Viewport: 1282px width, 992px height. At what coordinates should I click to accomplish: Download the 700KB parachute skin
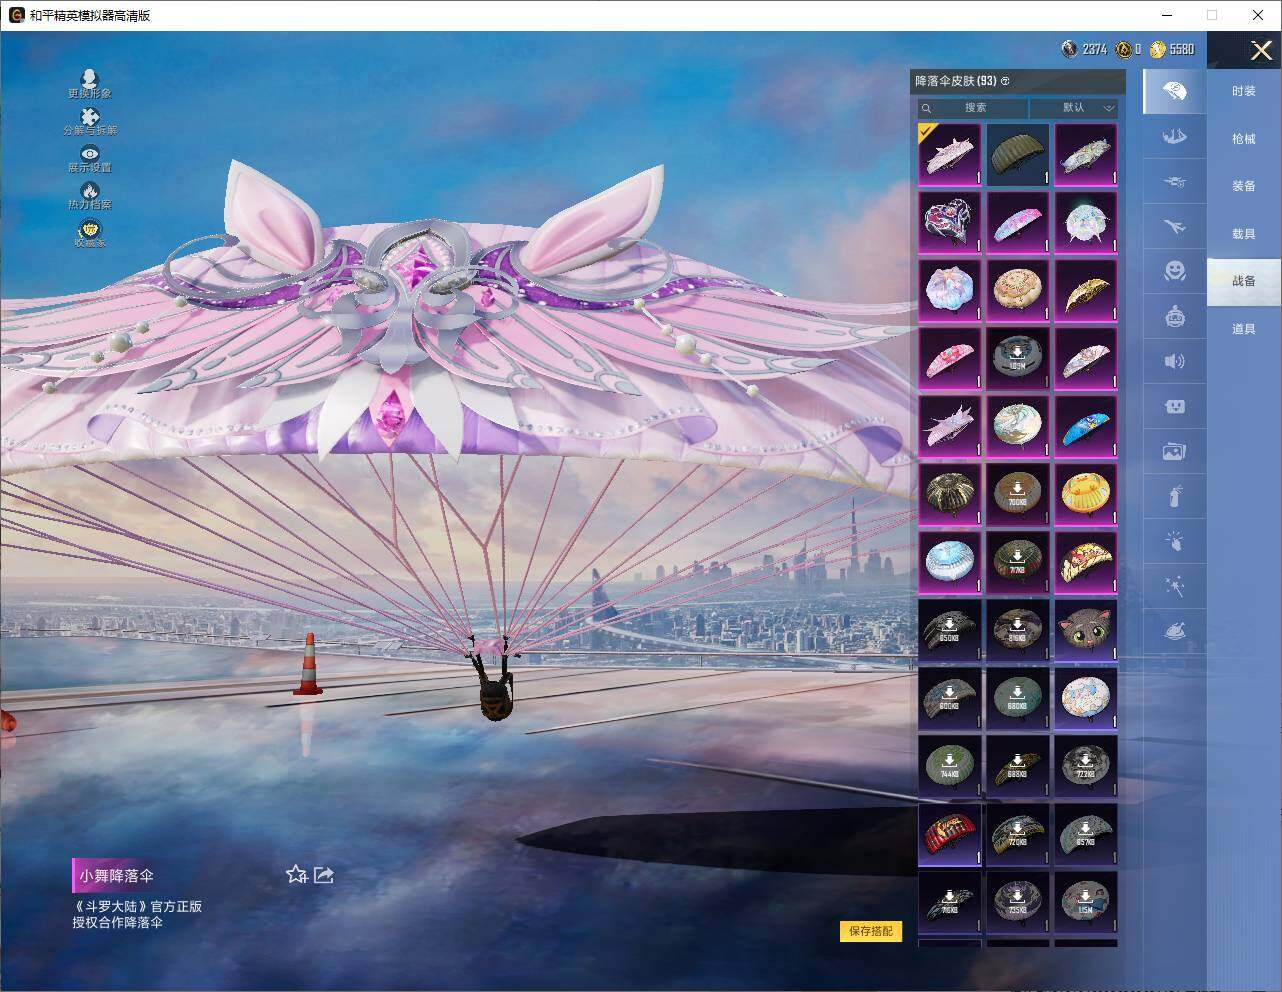1017,495
